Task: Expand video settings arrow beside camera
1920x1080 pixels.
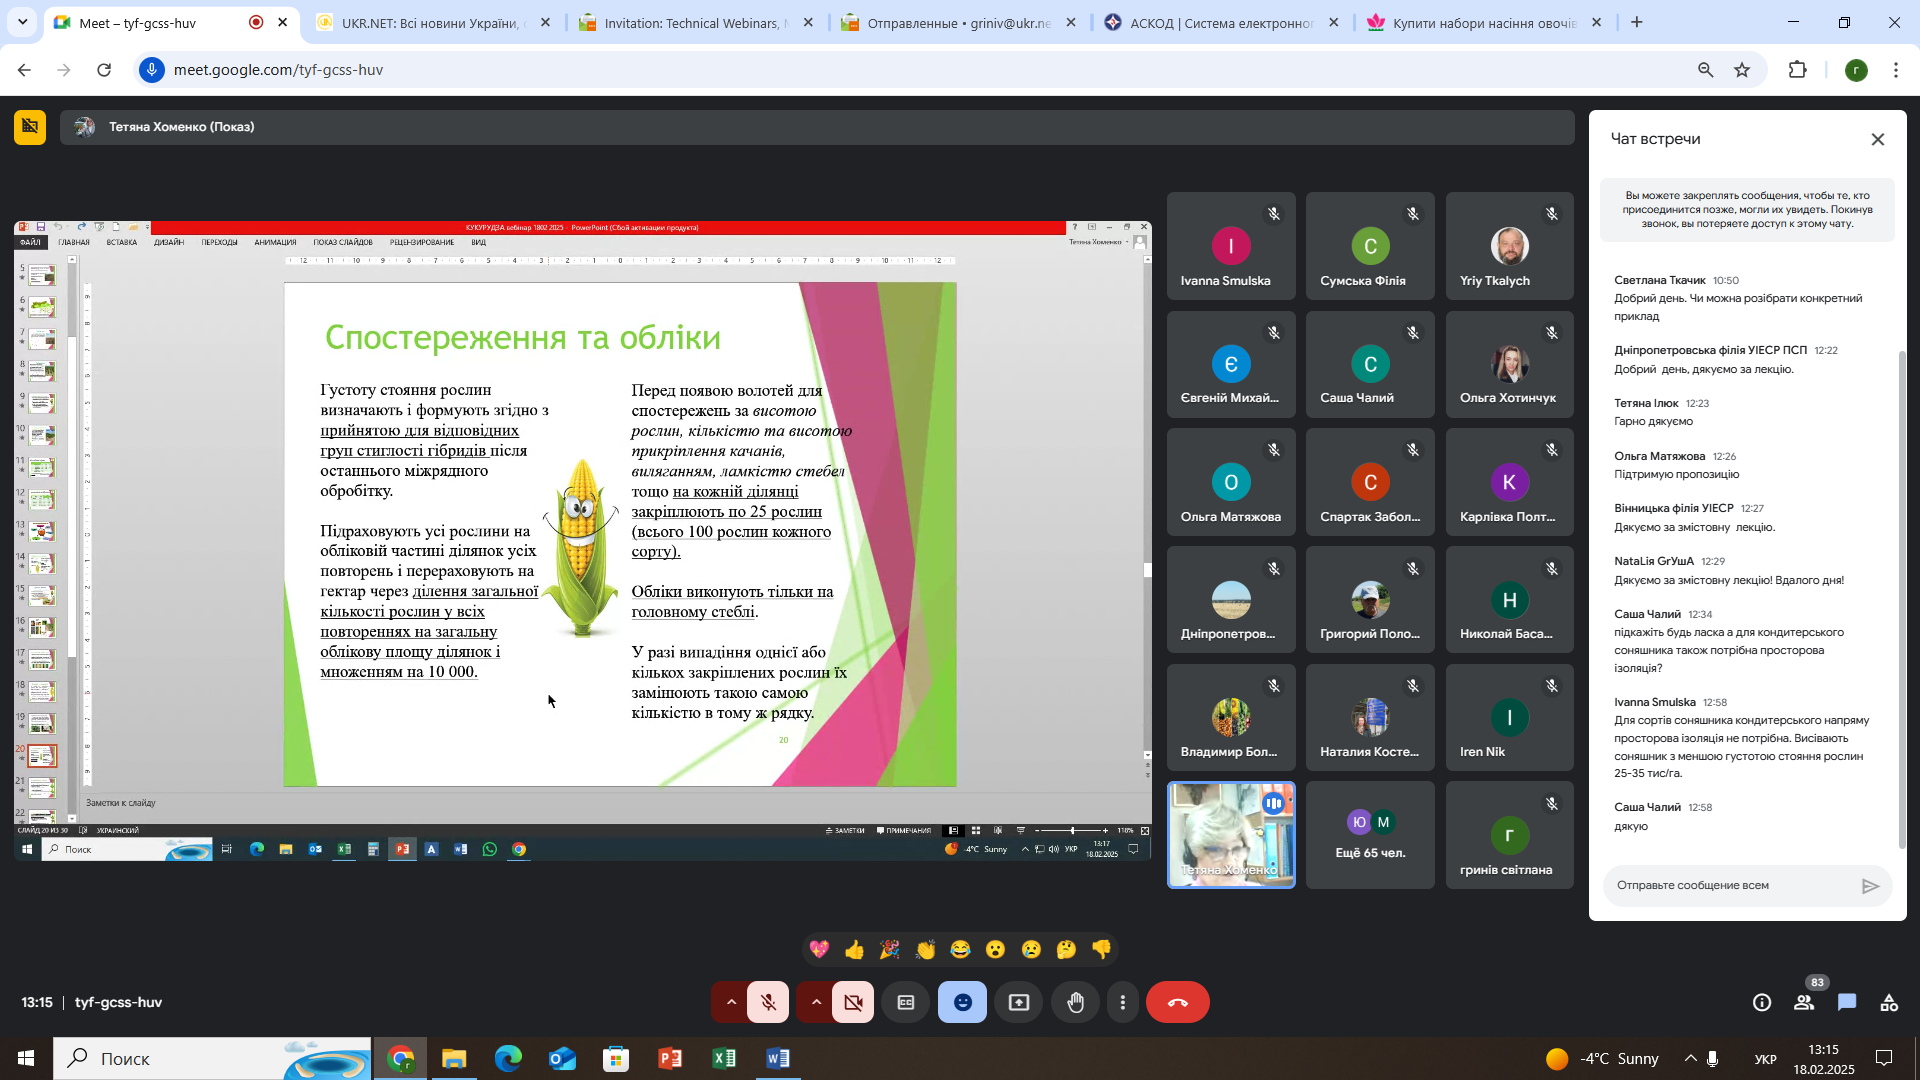Action: [816, 1002]
